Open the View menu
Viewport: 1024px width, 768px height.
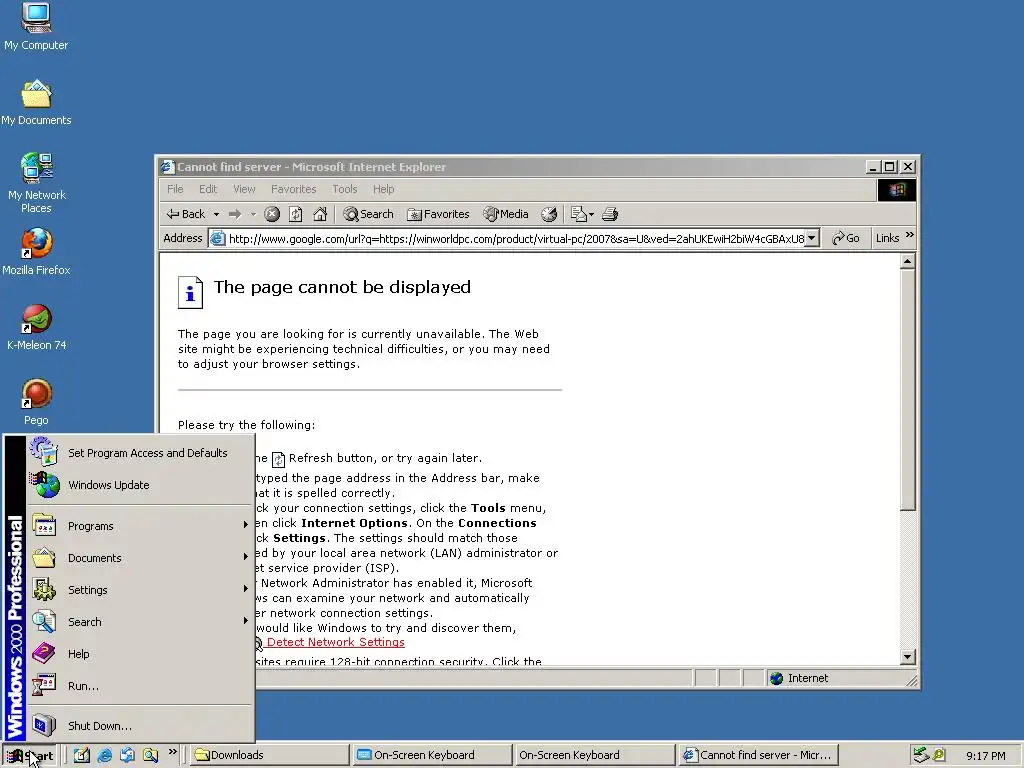point(244,189)
